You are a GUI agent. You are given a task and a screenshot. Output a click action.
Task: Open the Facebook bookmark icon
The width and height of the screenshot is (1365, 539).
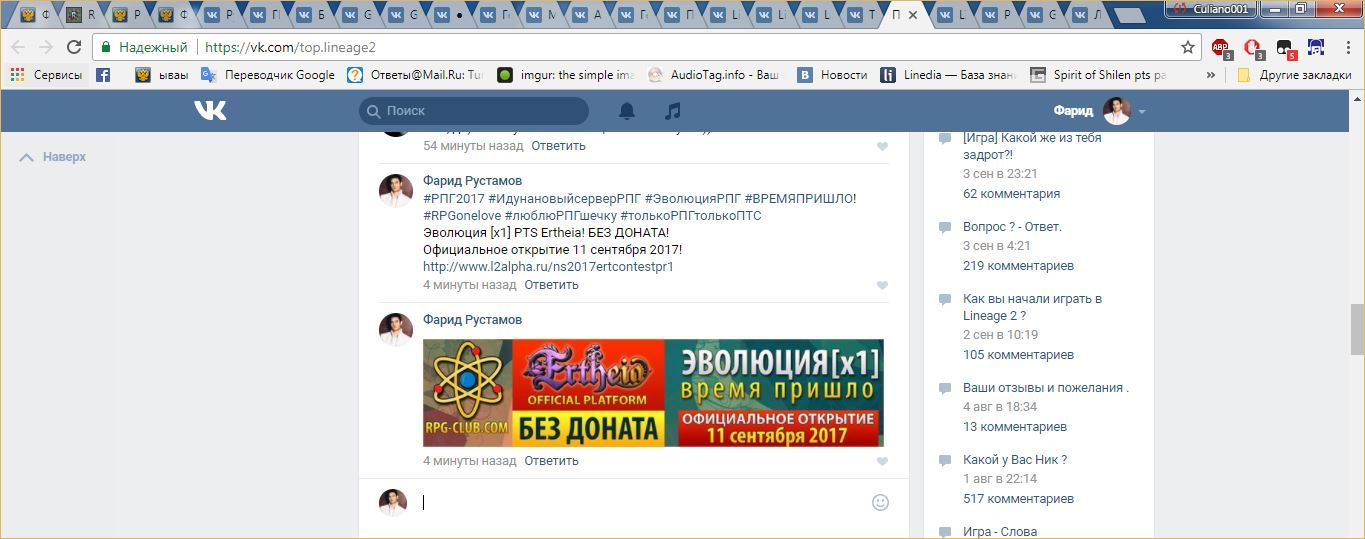pos(103,75)
